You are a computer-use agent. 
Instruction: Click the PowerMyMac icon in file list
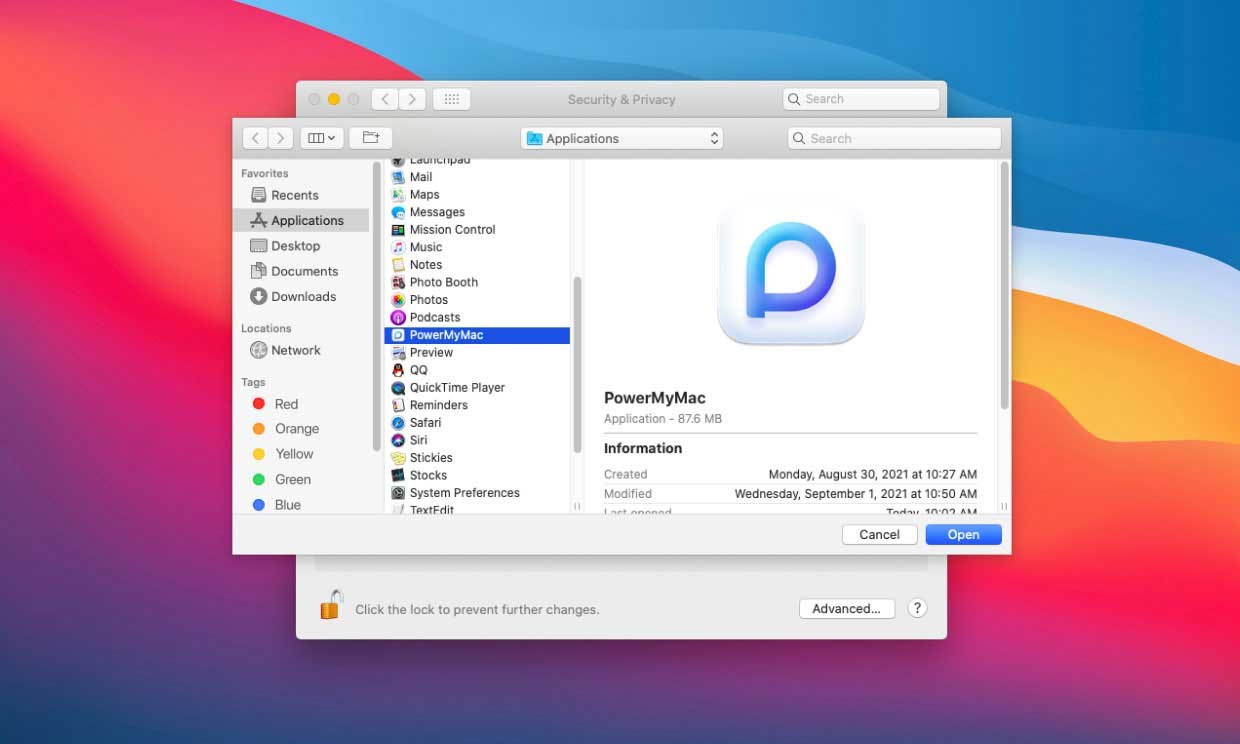398,335
